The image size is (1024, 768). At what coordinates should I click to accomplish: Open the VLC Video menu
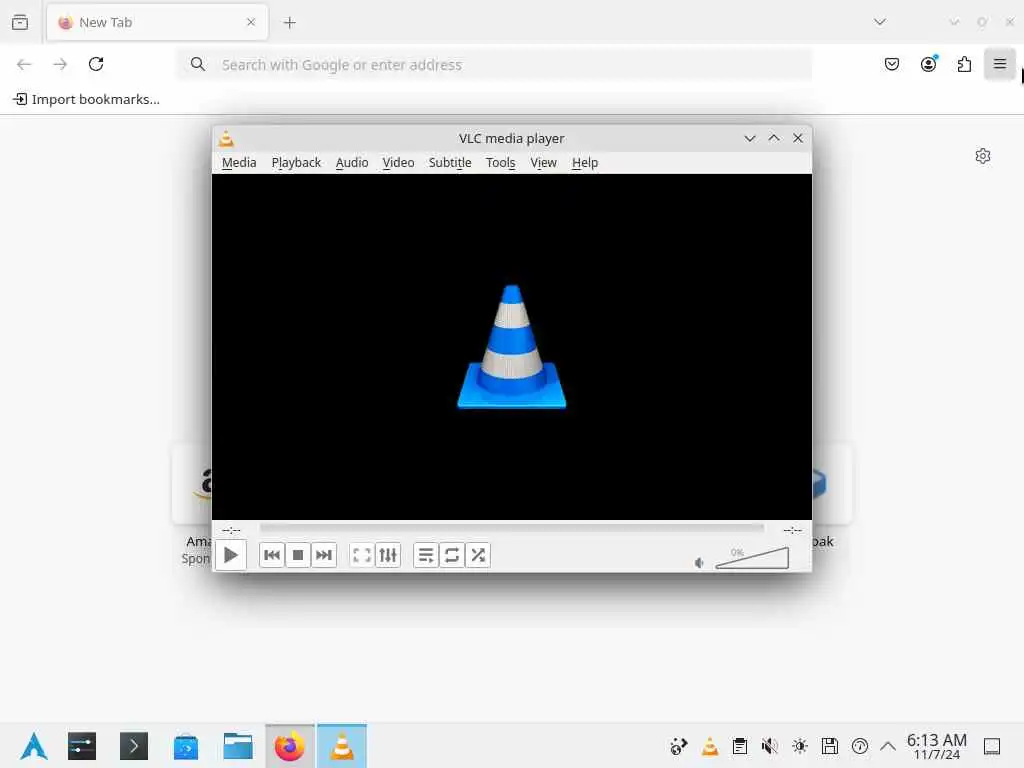pyautogui.click(x=398, y=163)
